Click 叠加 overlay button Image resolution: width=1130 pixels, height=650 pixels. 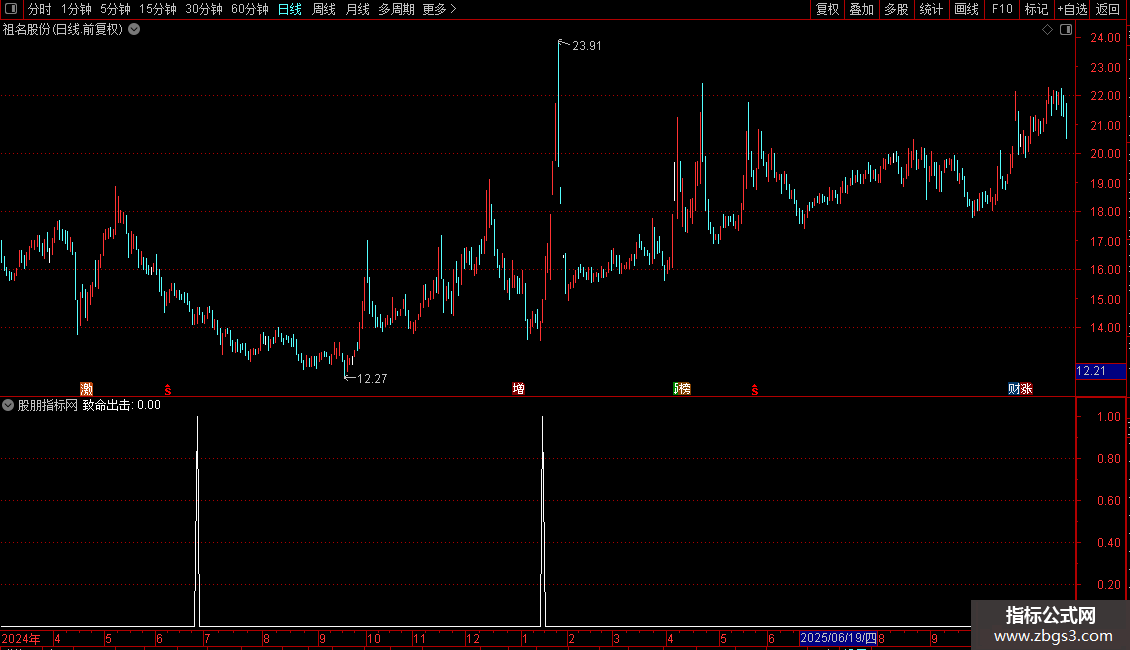(x=861, y=9)
